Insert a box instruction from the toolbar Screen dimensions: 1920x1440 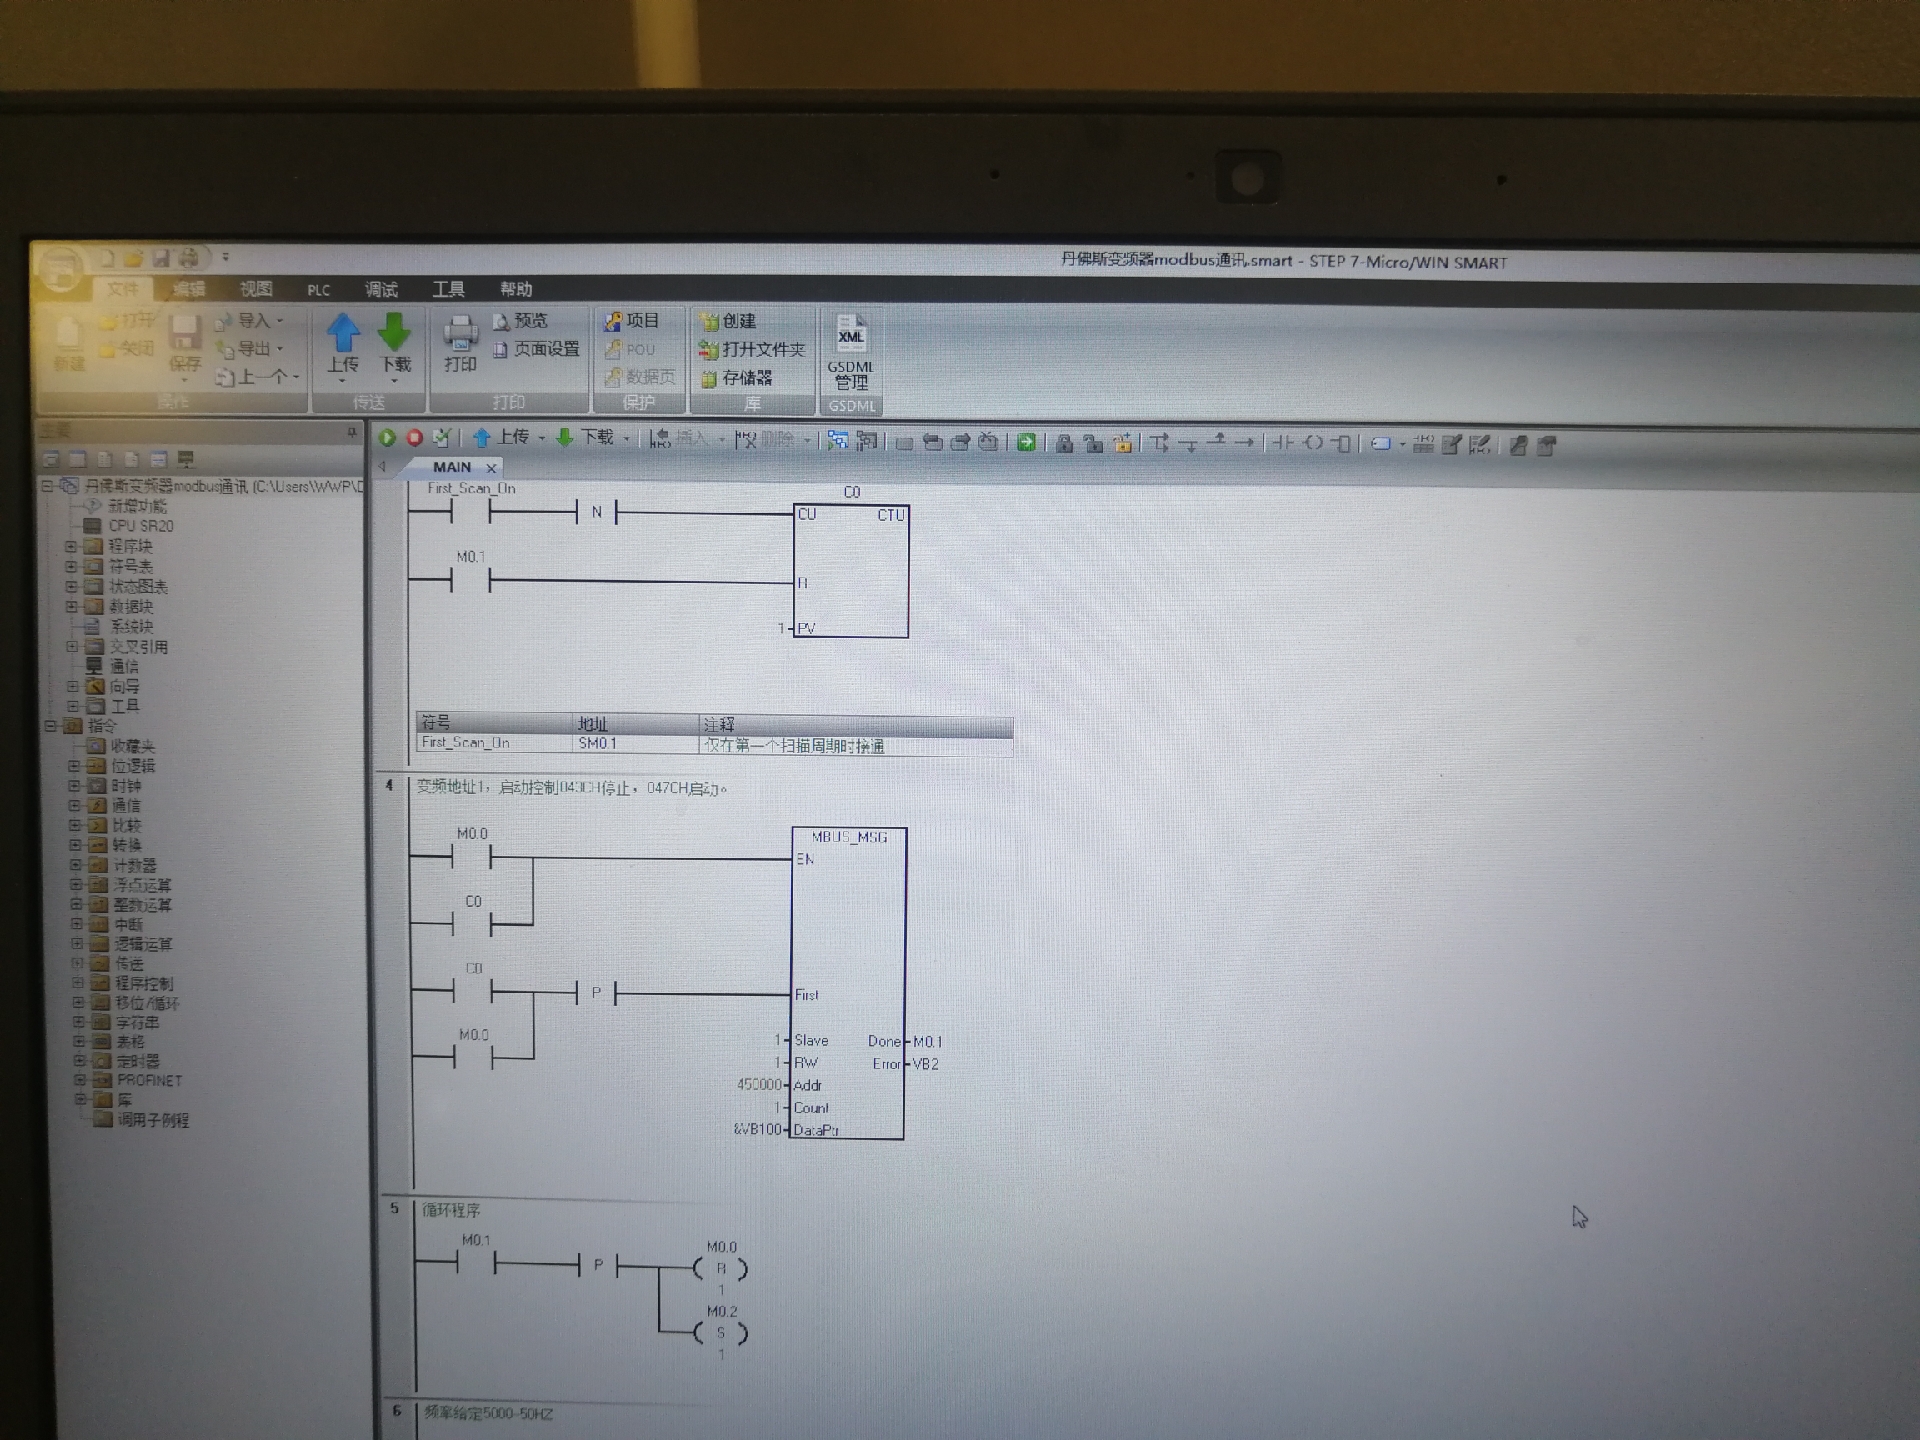click(1342, 443)
